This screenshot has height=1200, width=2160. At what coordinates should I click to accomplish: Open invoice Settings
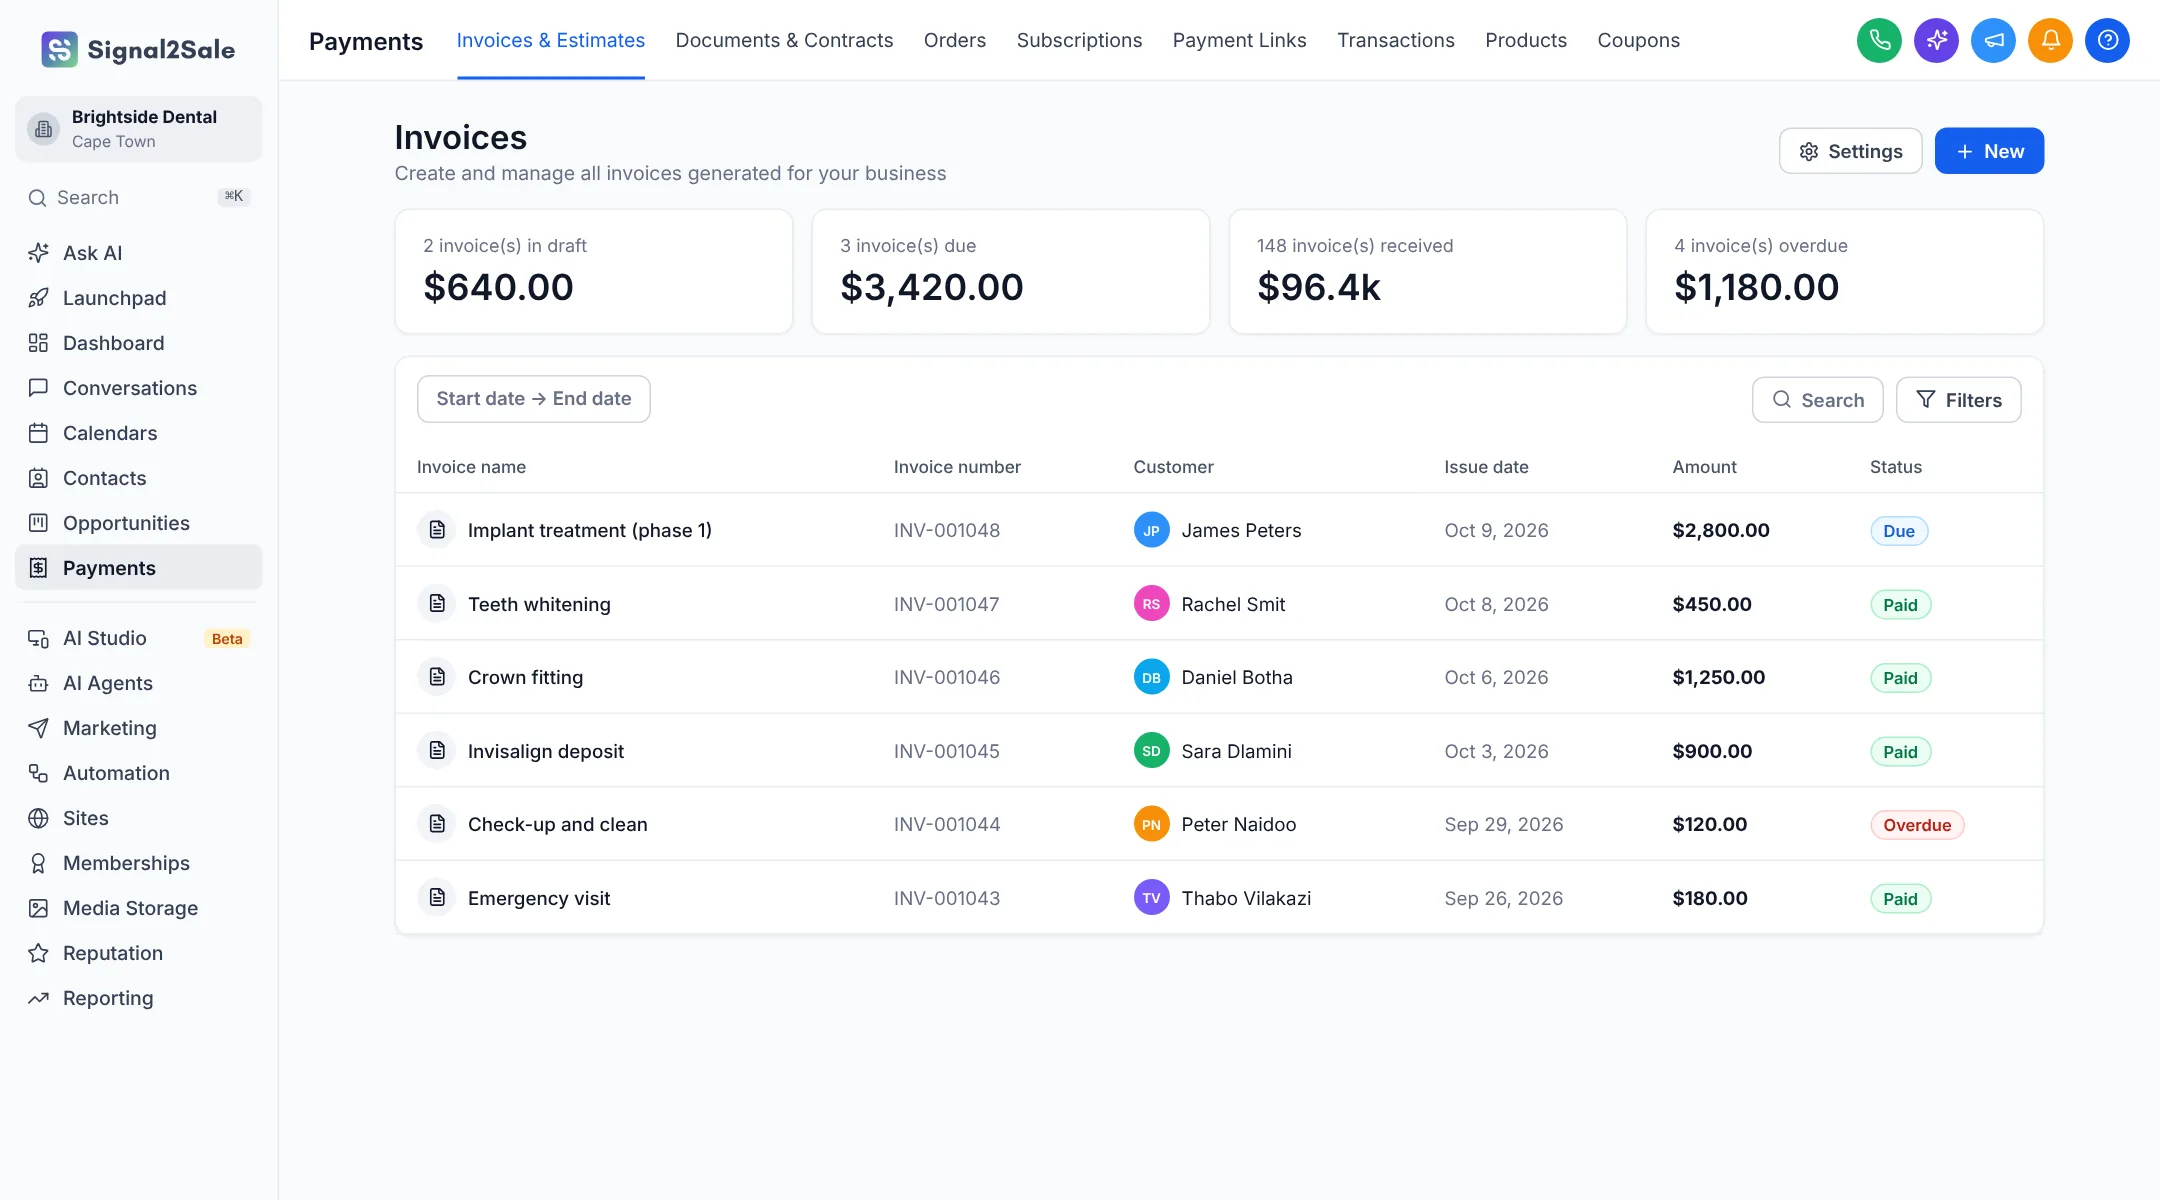(1850, 151)
